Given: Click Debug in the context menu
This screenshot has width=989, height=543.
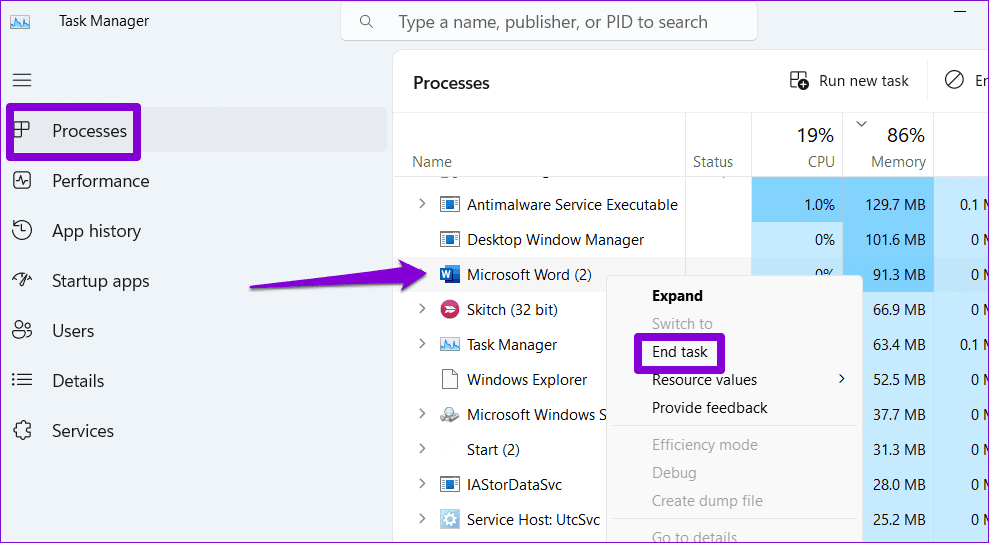Looking at the screenshot, I should pyautogui.click(x=674, y=473).
